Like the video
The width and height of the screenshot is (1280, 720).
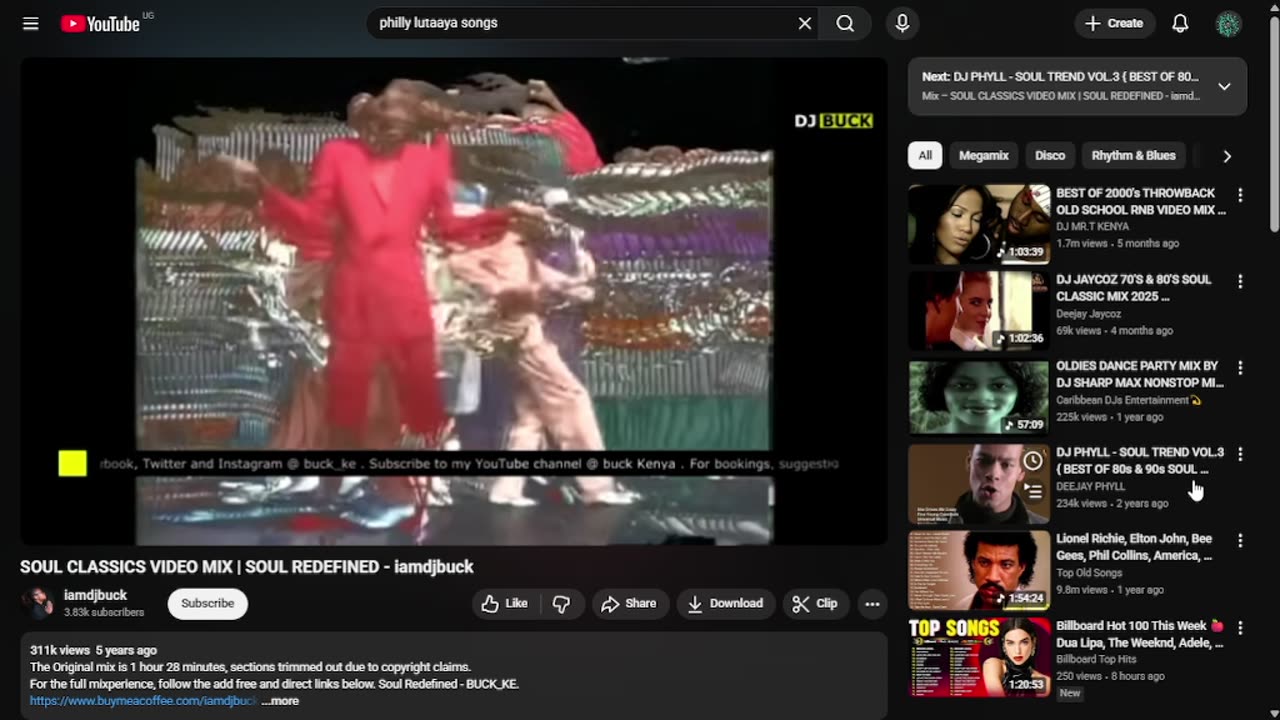click(x=505, y=603)
